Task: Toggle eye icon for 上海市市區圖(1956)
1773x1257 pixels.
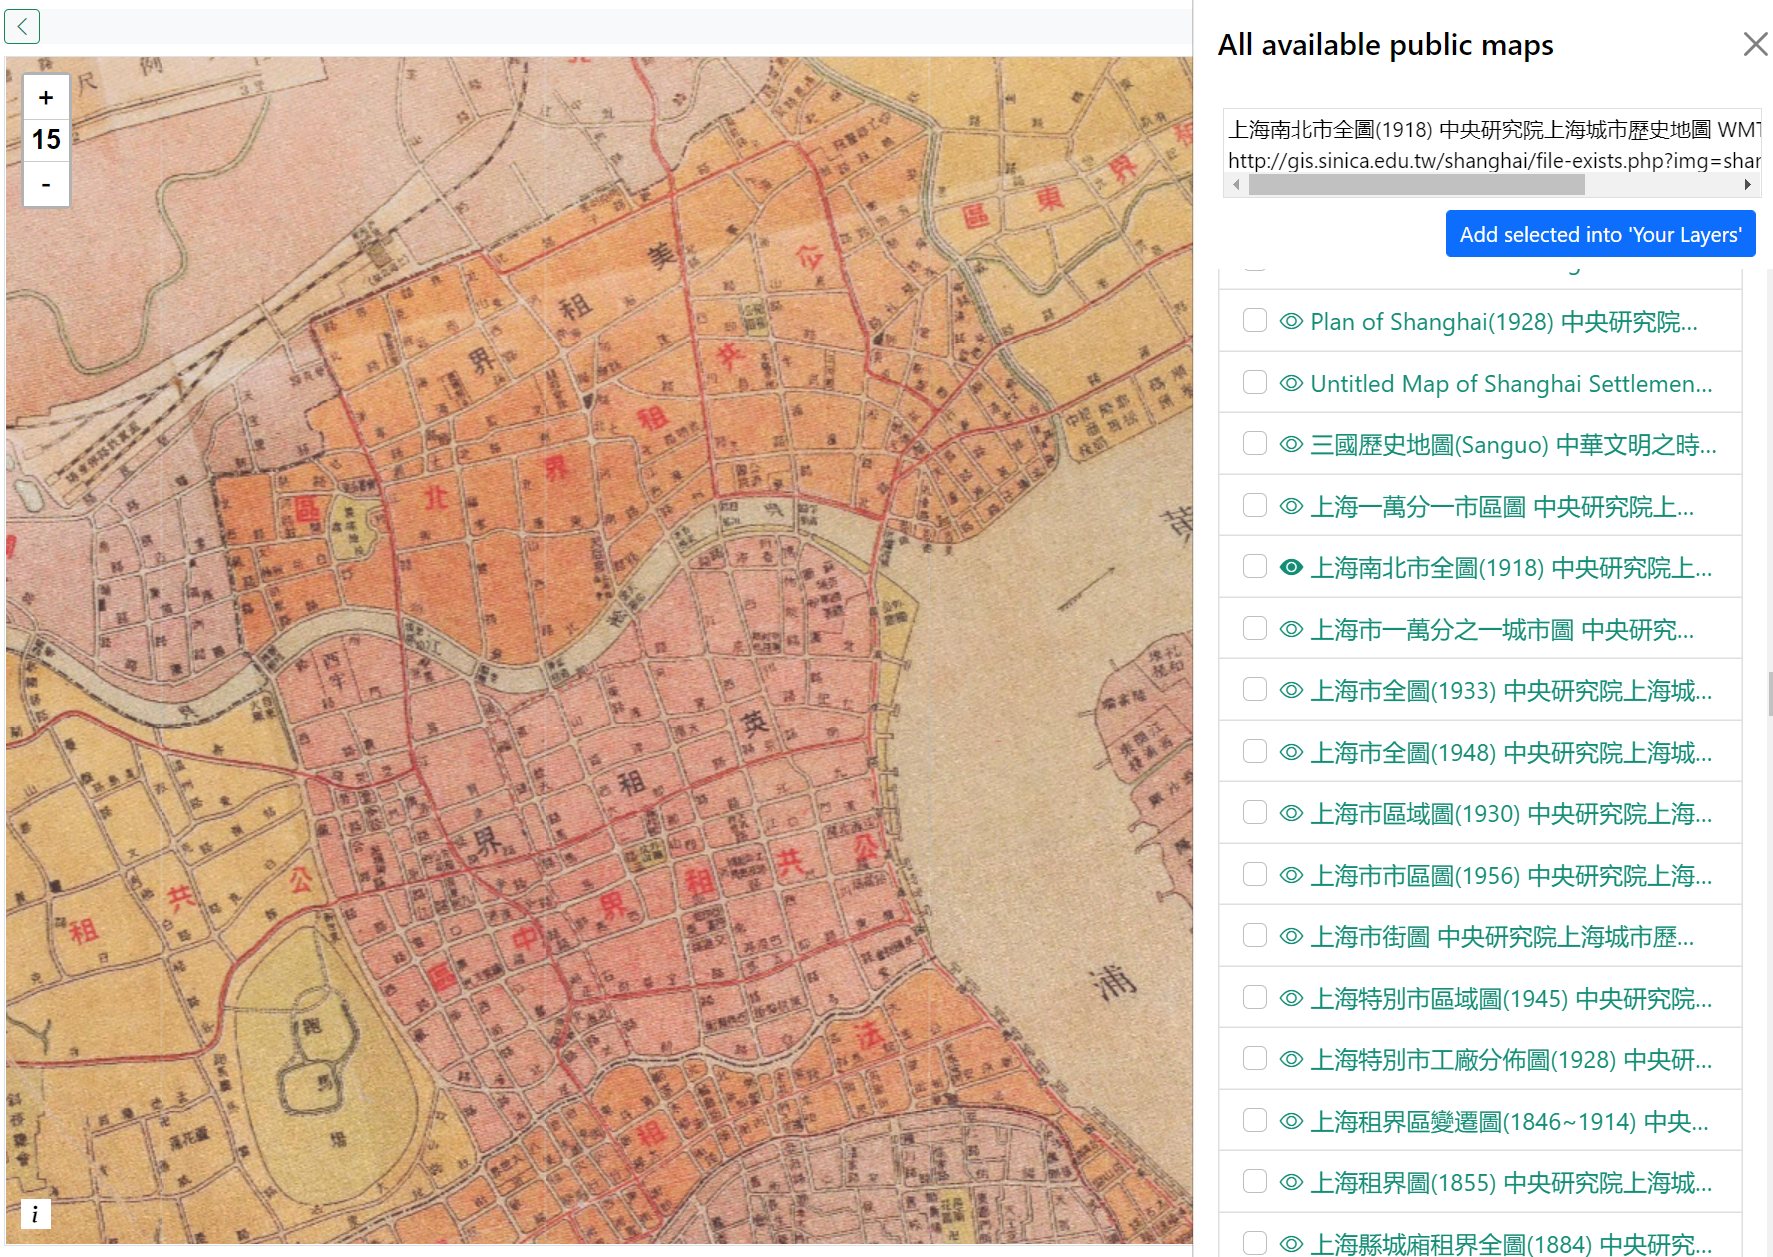Action: [x=1291, y=875]
